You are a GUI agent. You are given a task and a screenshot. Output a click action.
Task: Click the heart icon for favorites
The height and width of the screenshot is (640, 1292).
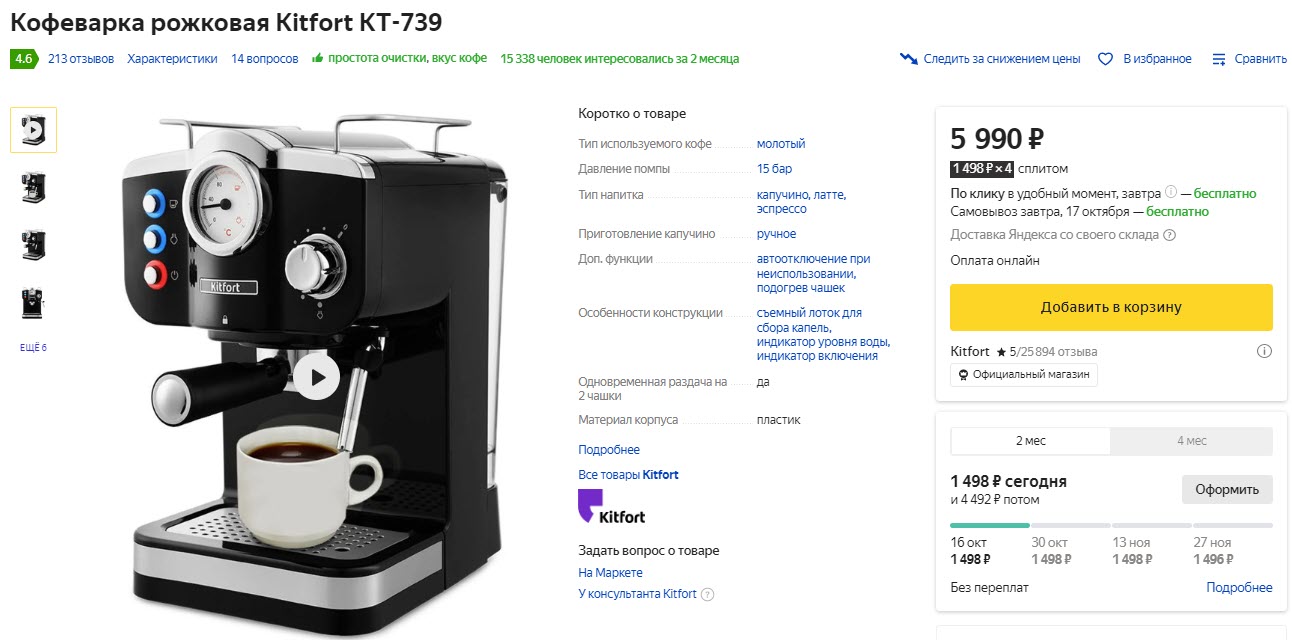click(x=1105, y=59)
